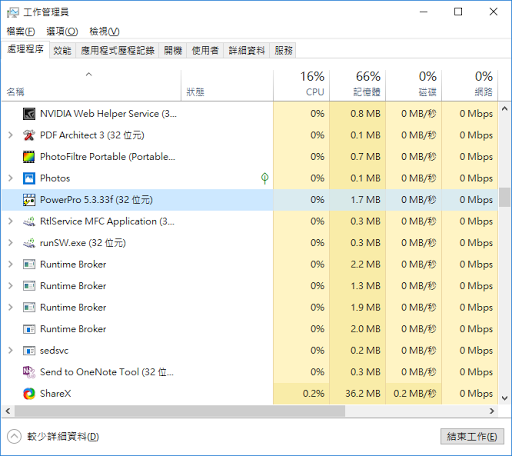
Task: Click the Send to OneNote Tool icon
Action: [29, 372]
